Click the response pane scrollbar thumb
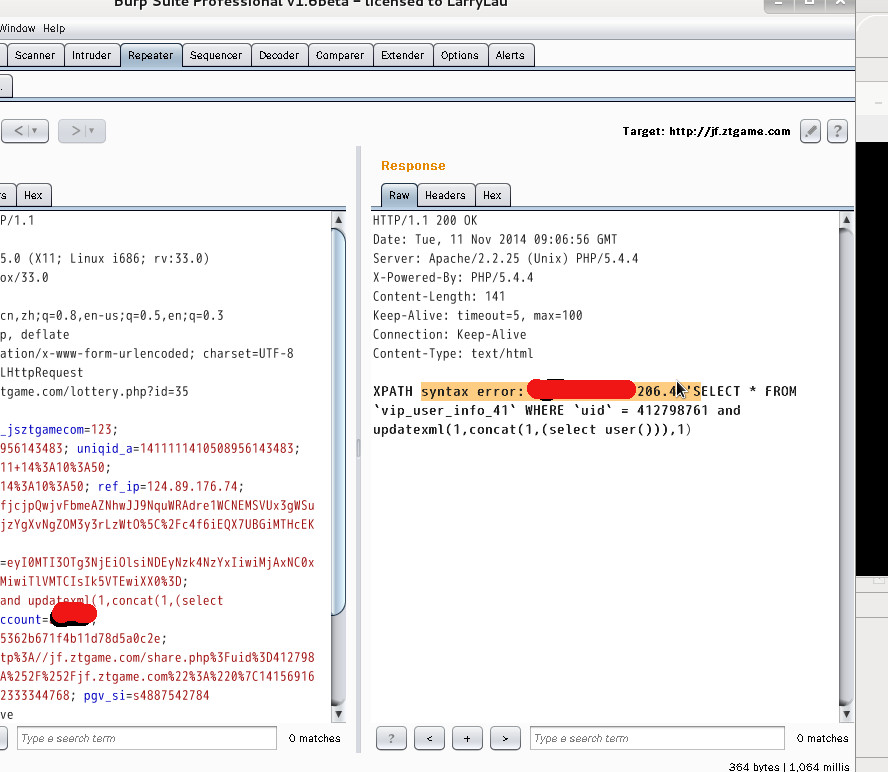888x772 pixels. point(846,467)
